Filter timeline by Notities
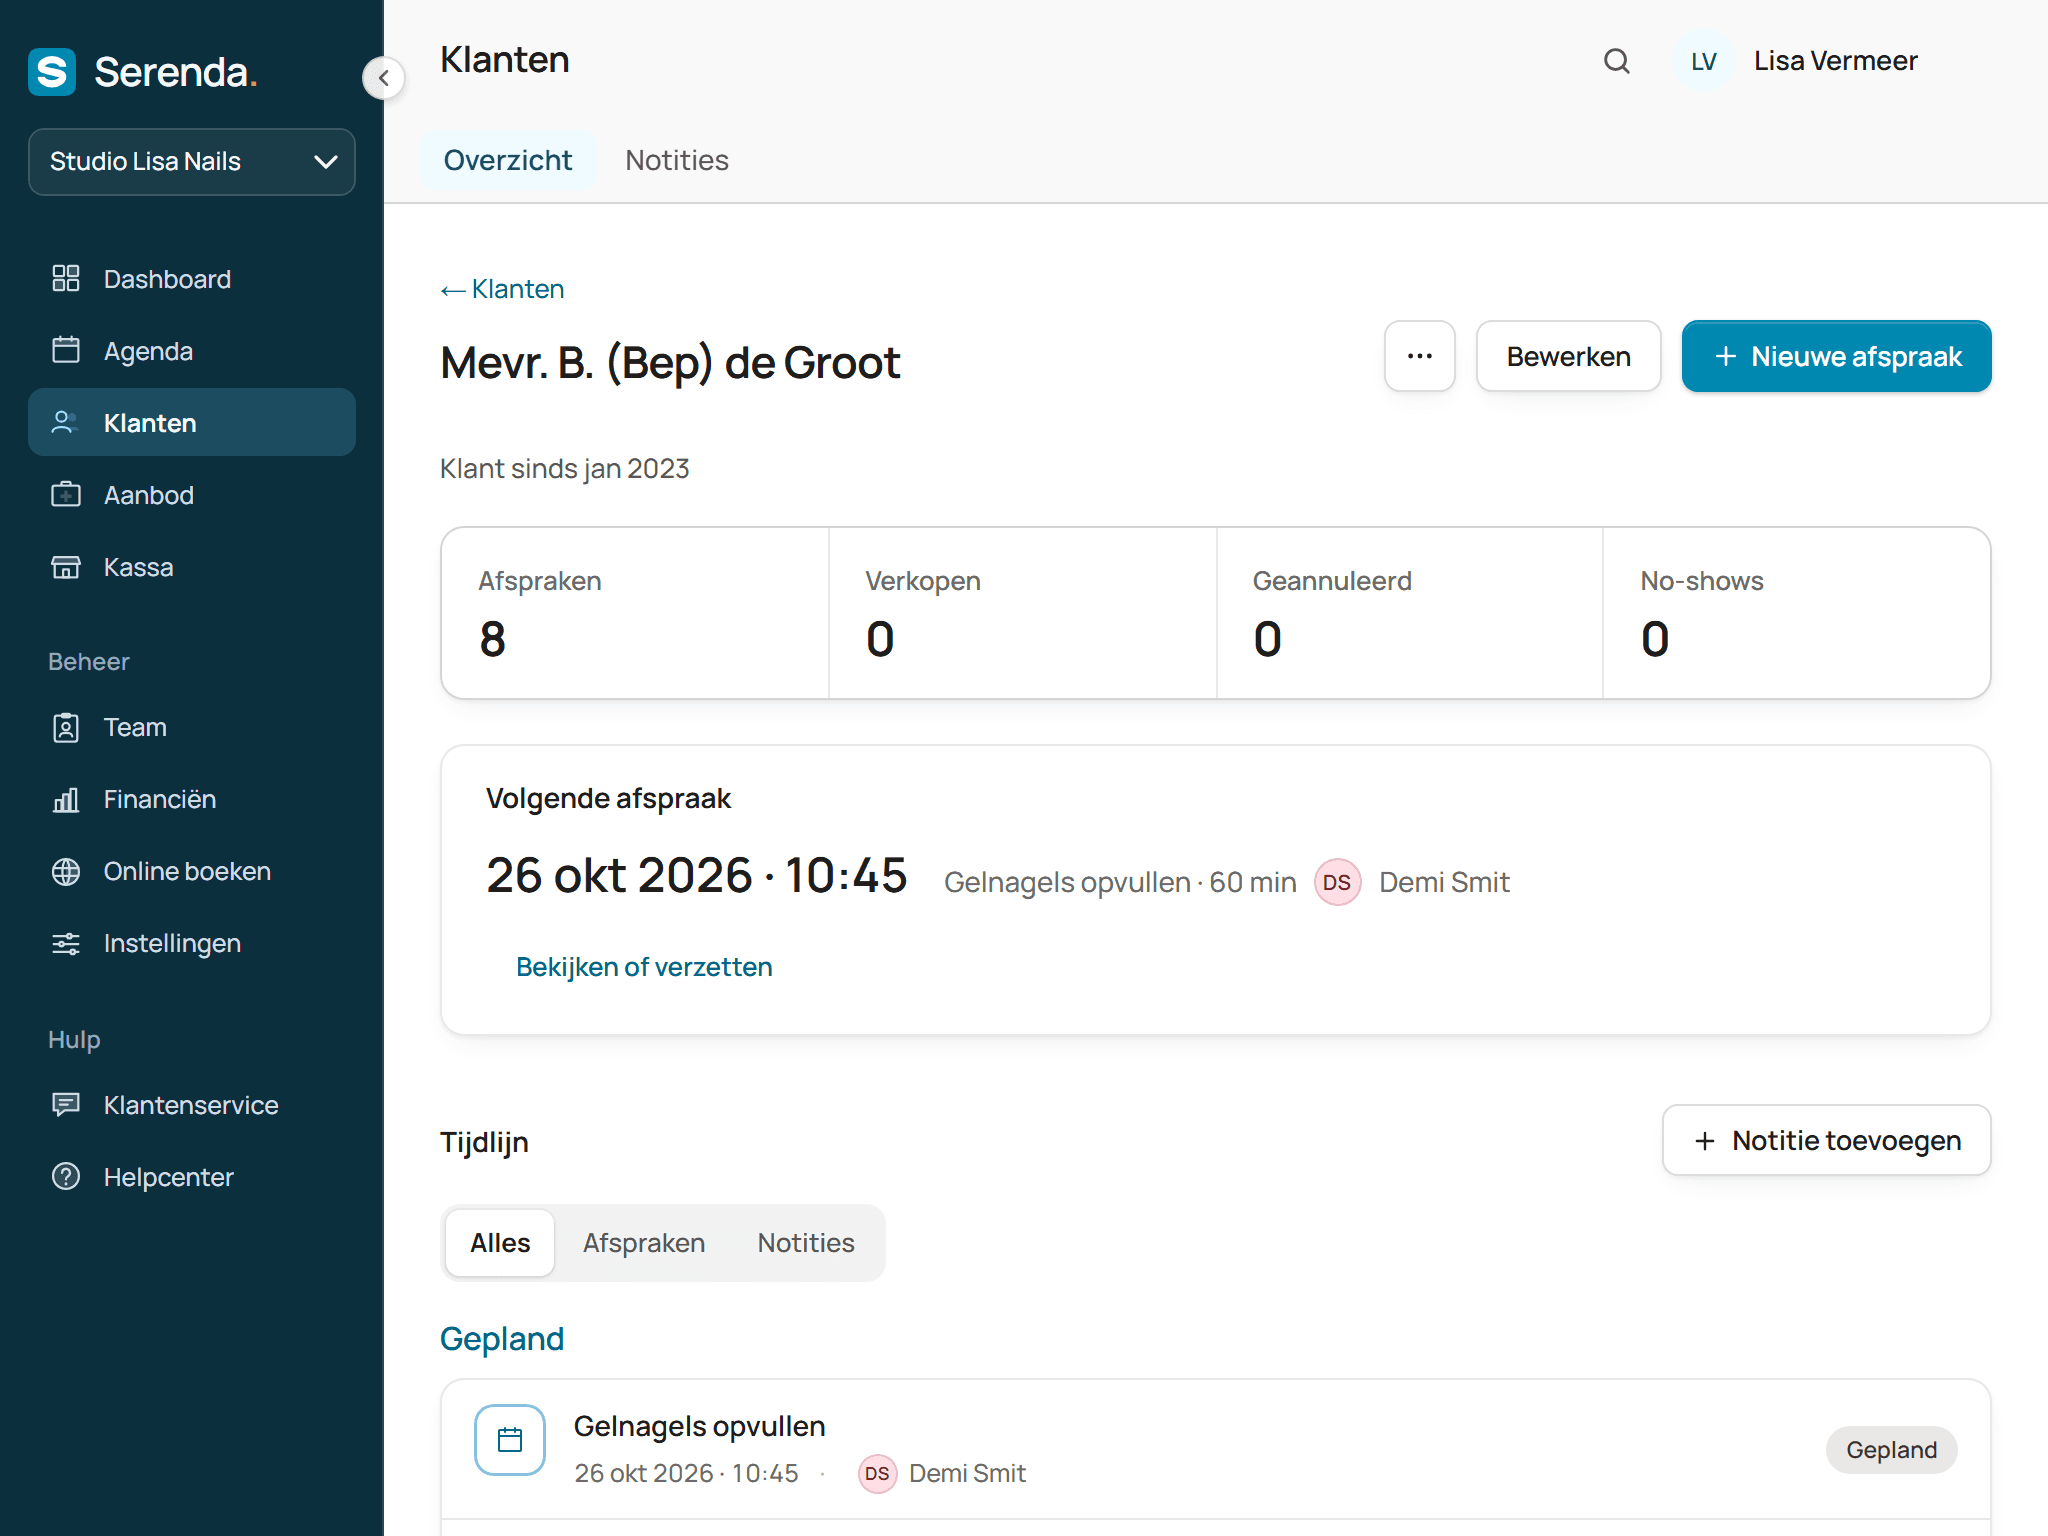Viewport: 2048px width, 1536px height. tap(806, 1243)
